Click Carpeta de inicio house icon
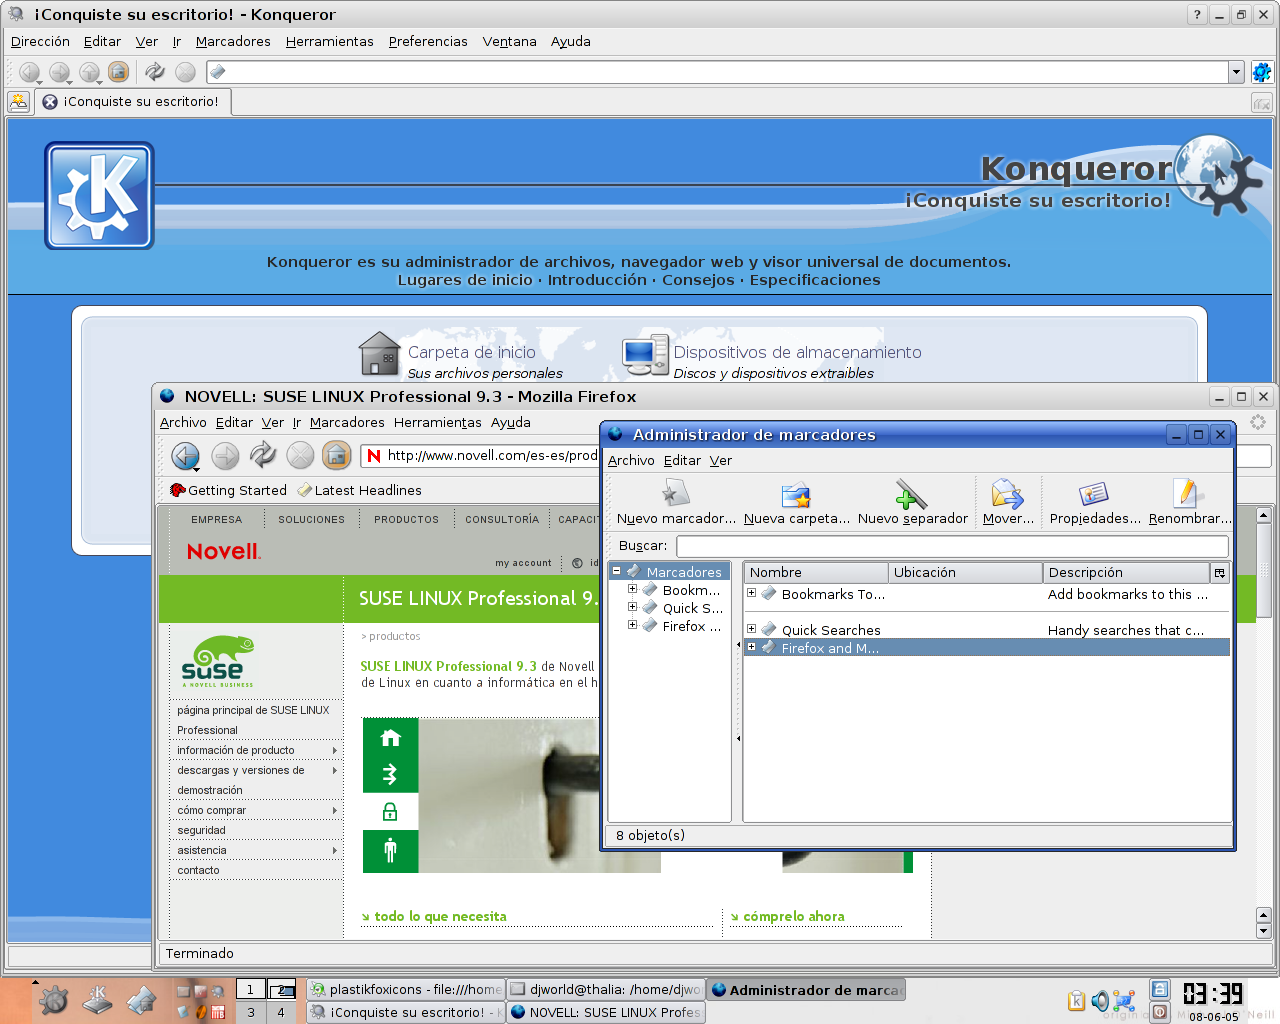Viewport: 1280px width, 1024px height. [379, 354]
